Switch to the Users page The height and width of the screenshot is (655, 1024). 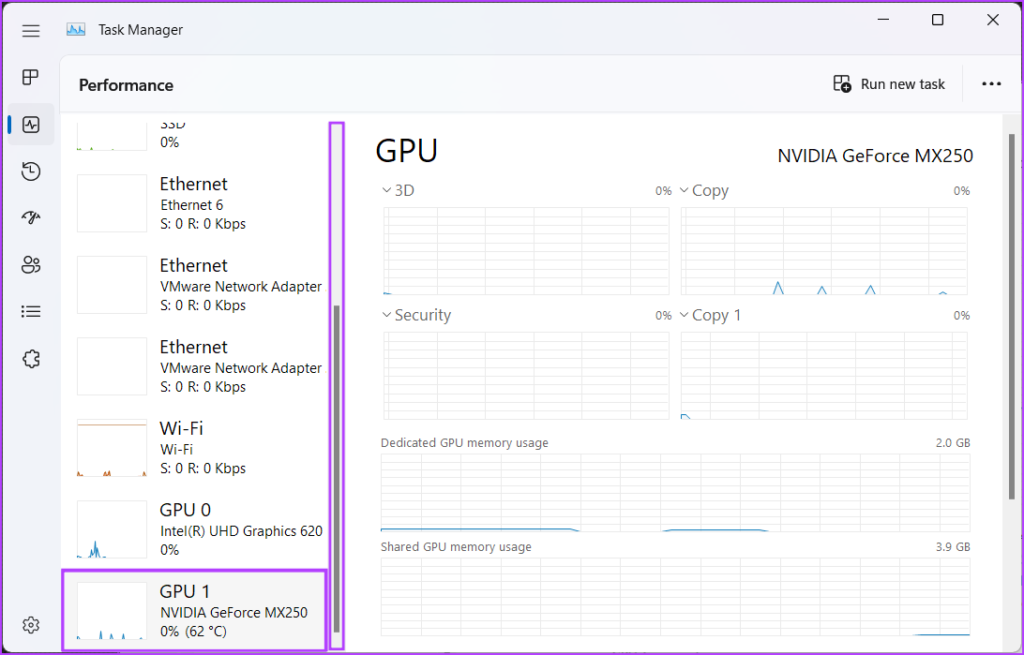[31, 265]
